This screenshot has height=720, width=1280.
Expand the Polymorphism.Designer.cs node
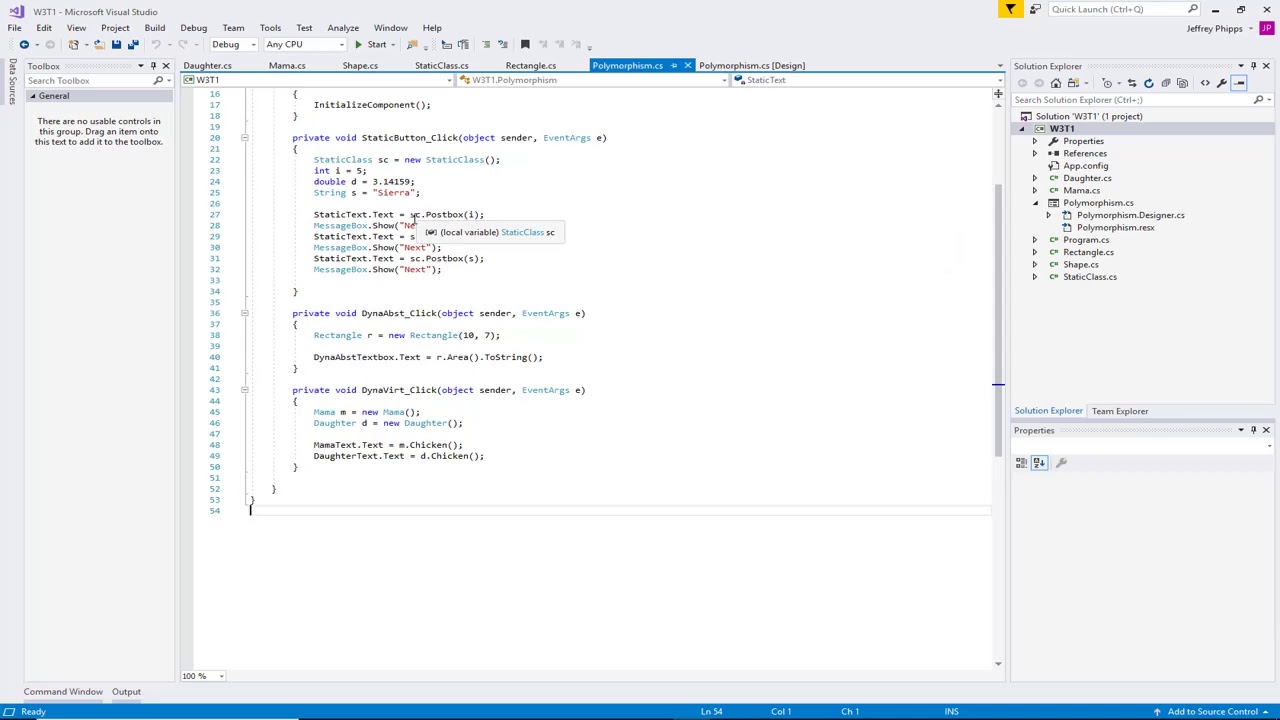1048,215
